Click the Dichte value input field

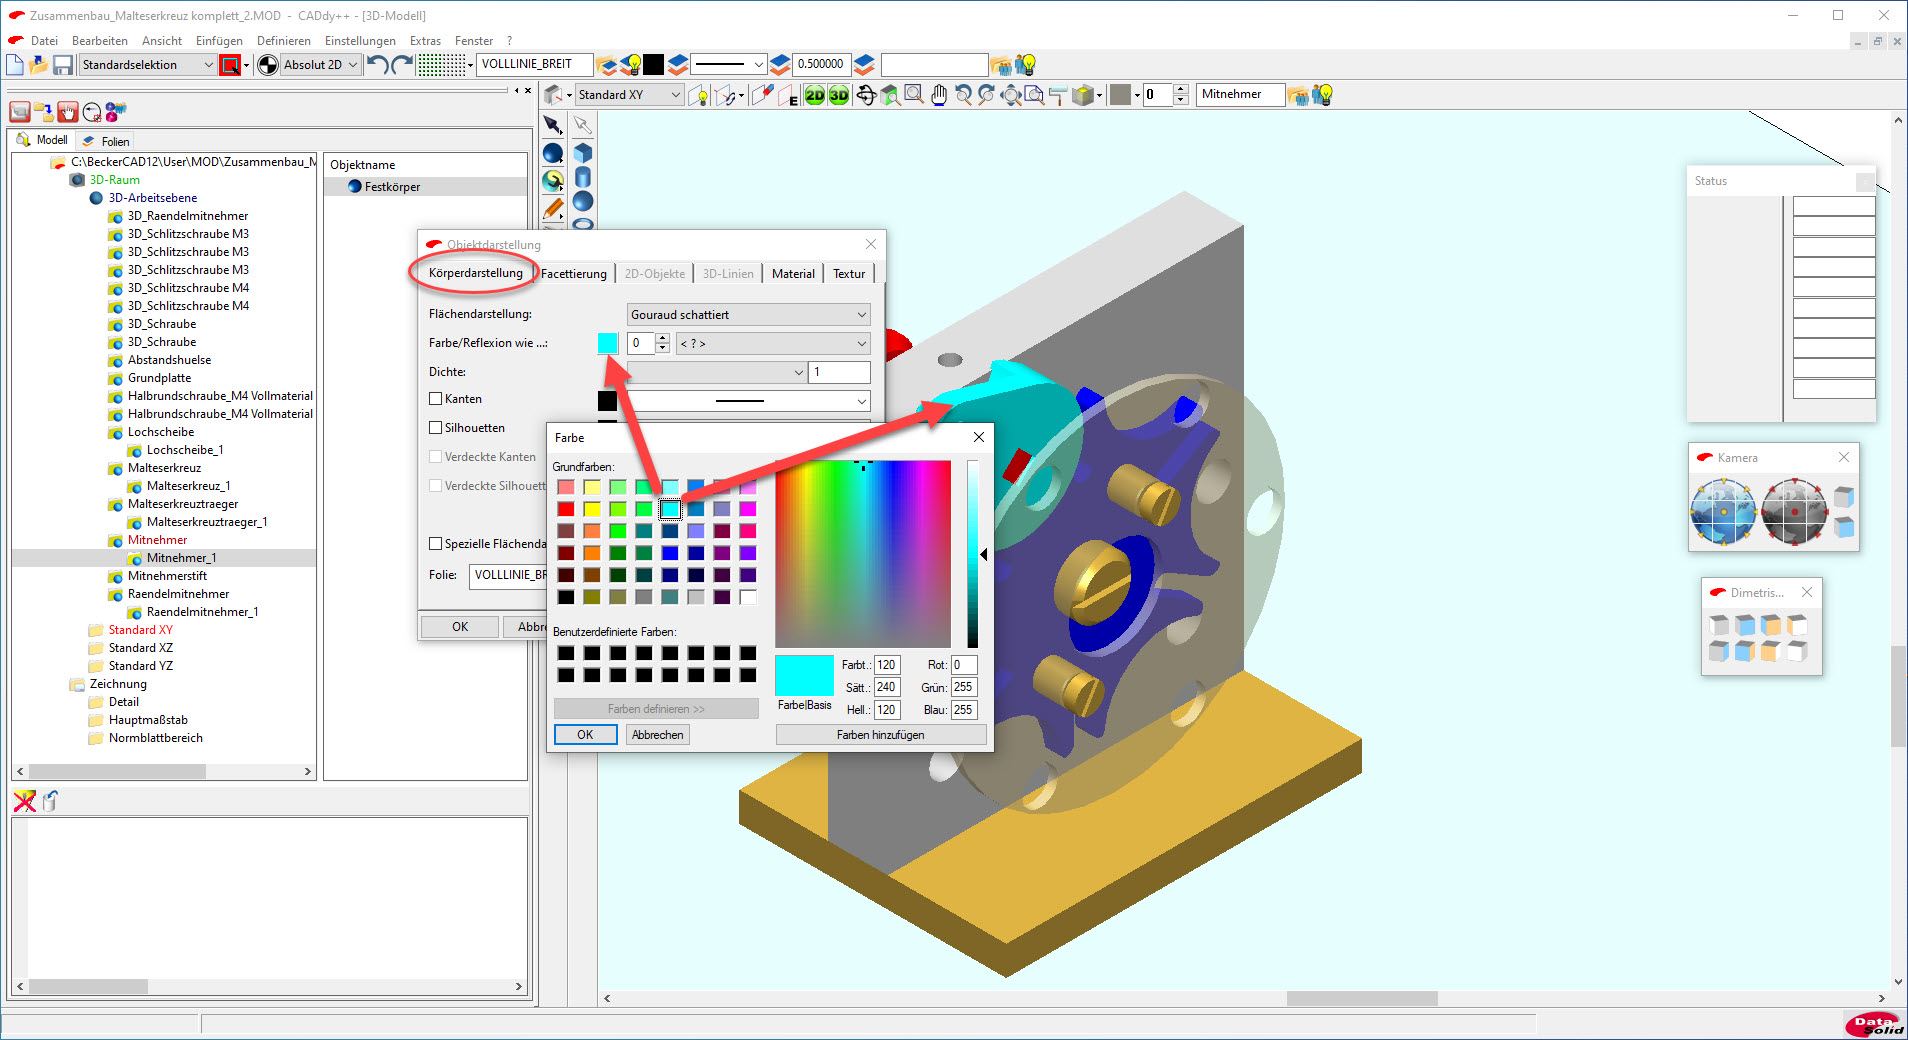tap(839, 372)
